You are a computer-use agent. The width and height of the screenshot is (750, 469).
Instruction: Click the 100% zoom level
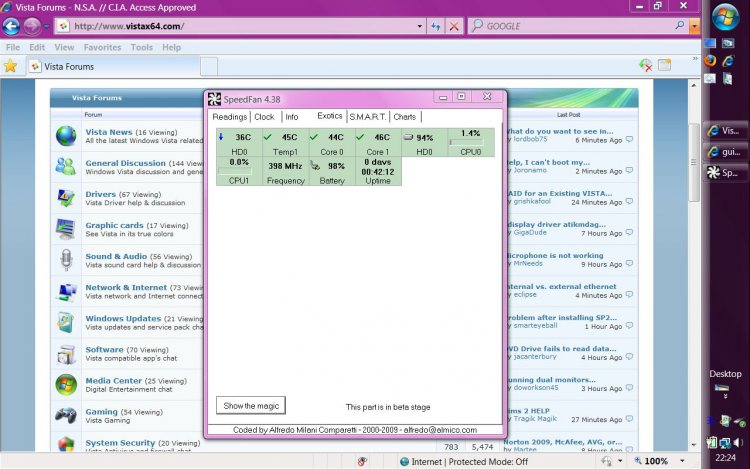click(656, 461)
